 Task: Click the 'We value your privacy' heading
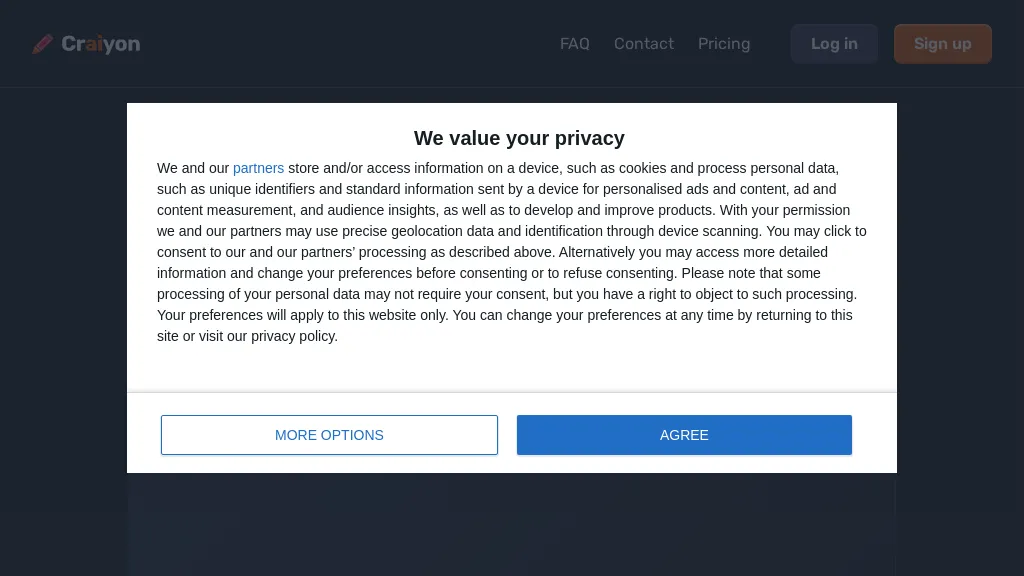[519, 138]
